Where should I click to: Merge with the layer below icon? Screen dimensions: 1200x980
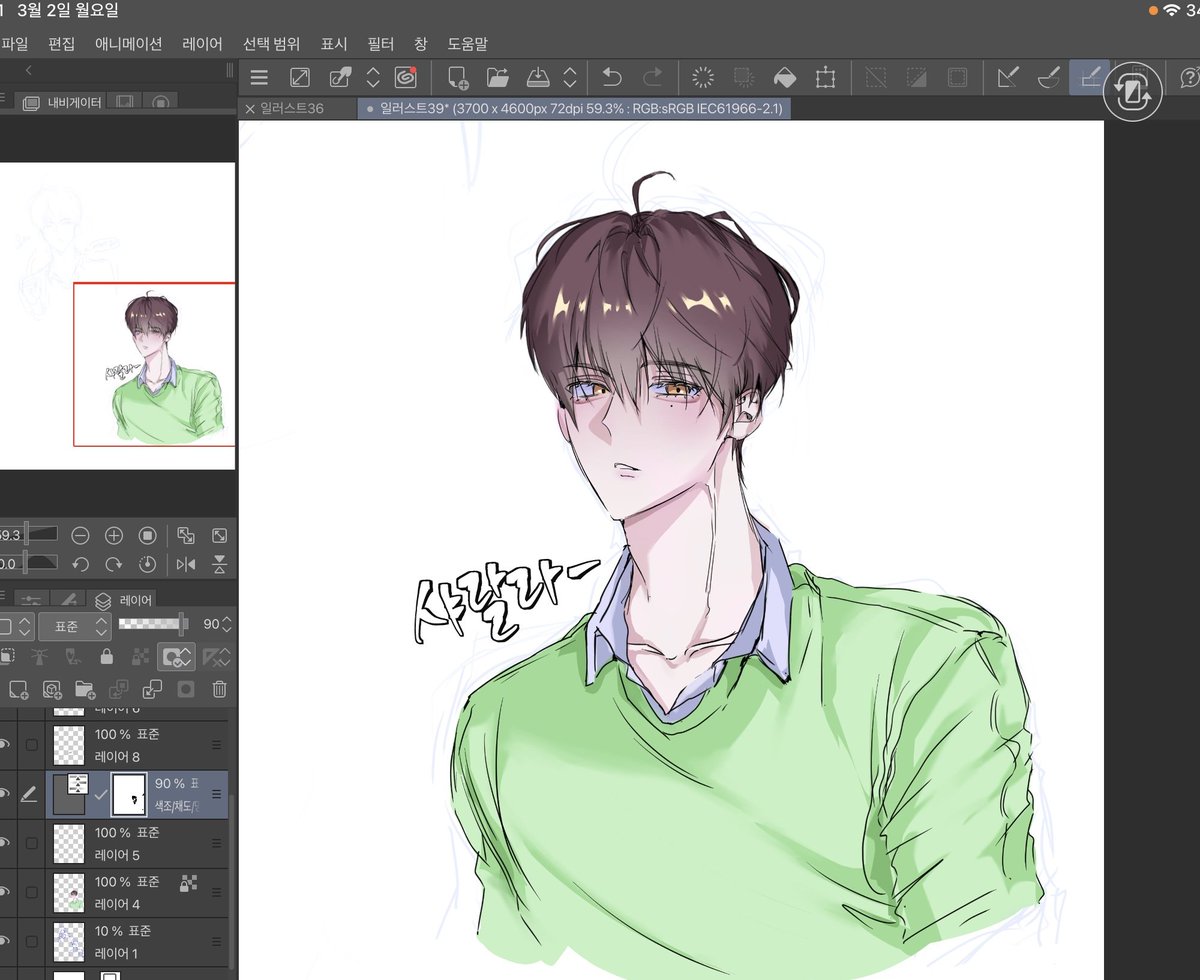pyautogui.click(x=153, y=689)
